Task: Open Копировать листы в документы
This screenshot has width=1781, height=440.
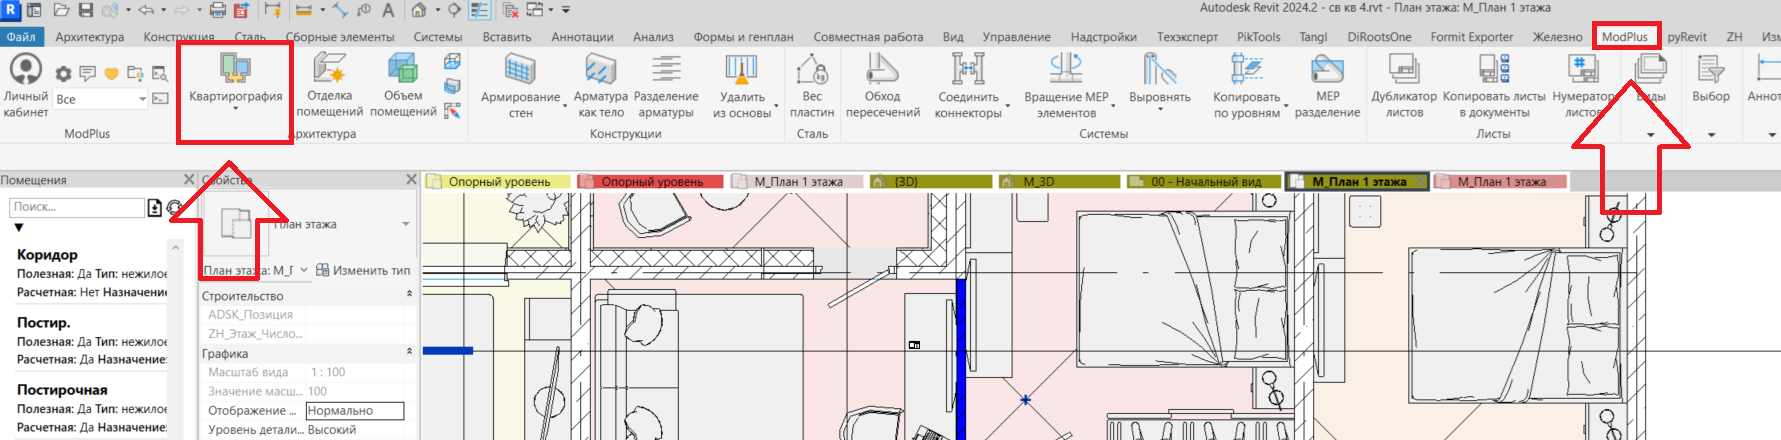Action: point(1494,85)
